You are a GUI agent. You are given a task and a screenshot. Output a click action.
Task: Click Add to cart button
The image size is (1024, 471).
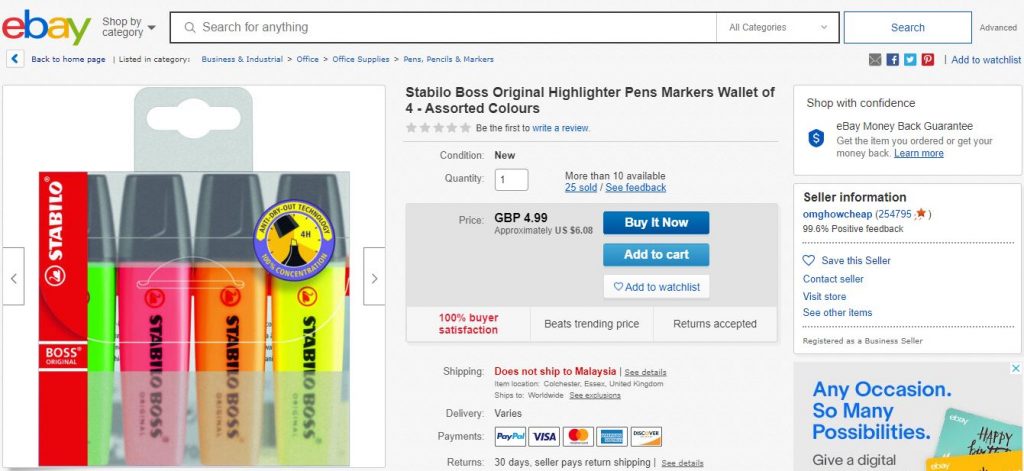pyautogui.click(x=656, y=254)
